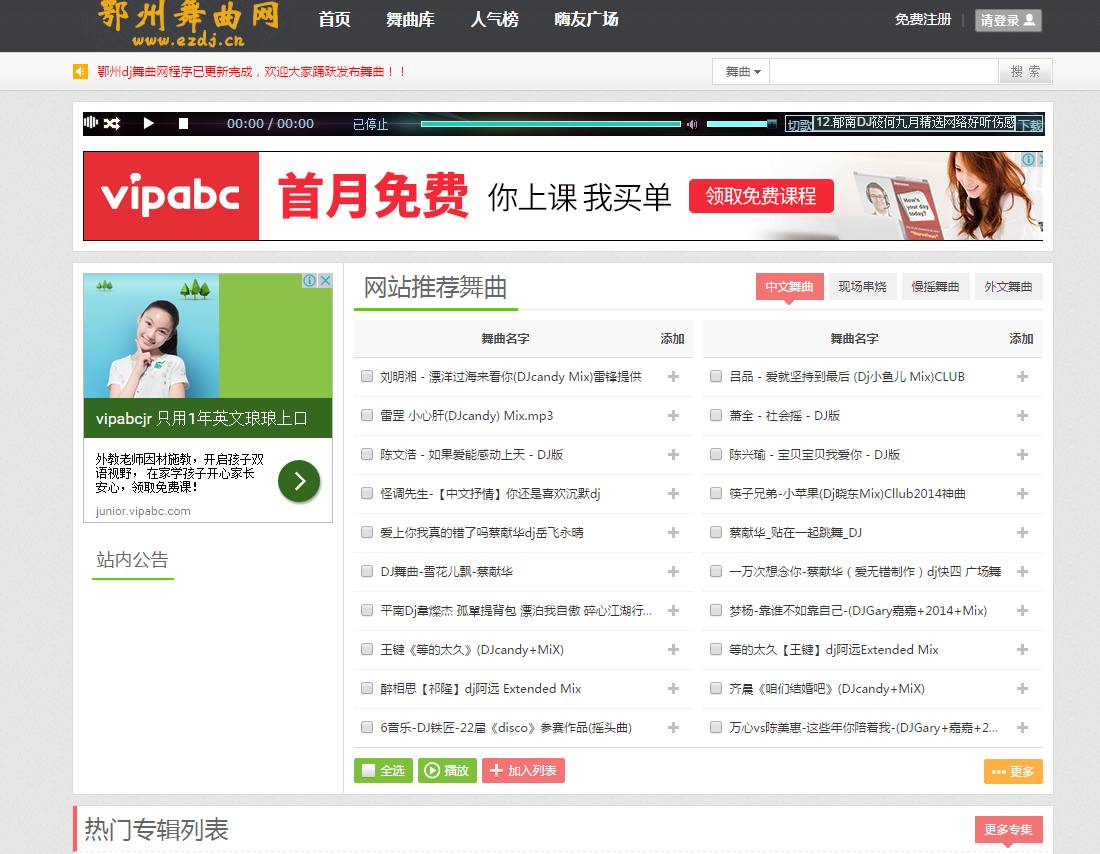Mute audio using the player speaker icon
Screen dimensions: 1100x854
[x=692, y=124]
